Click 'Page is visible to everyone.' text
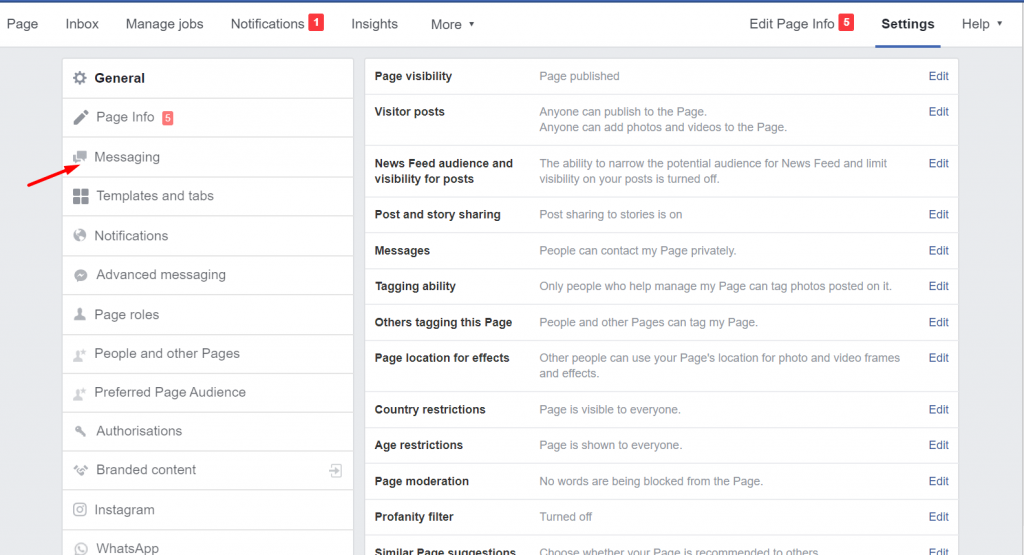Screen dimensions: 1024x555 pos(610,409)
